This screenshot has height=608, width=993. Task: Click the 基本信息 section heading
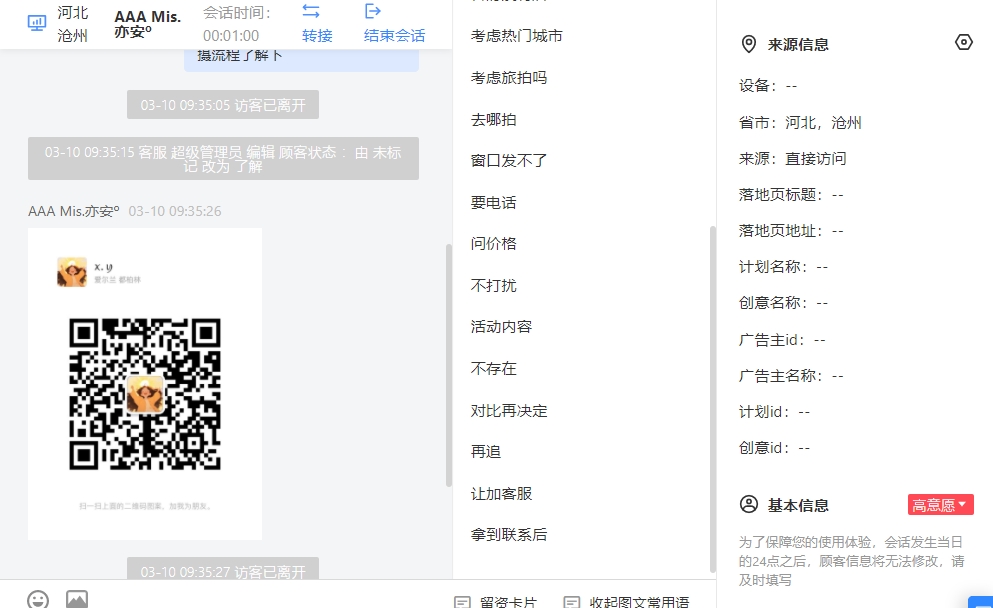(x=798, y=505)
